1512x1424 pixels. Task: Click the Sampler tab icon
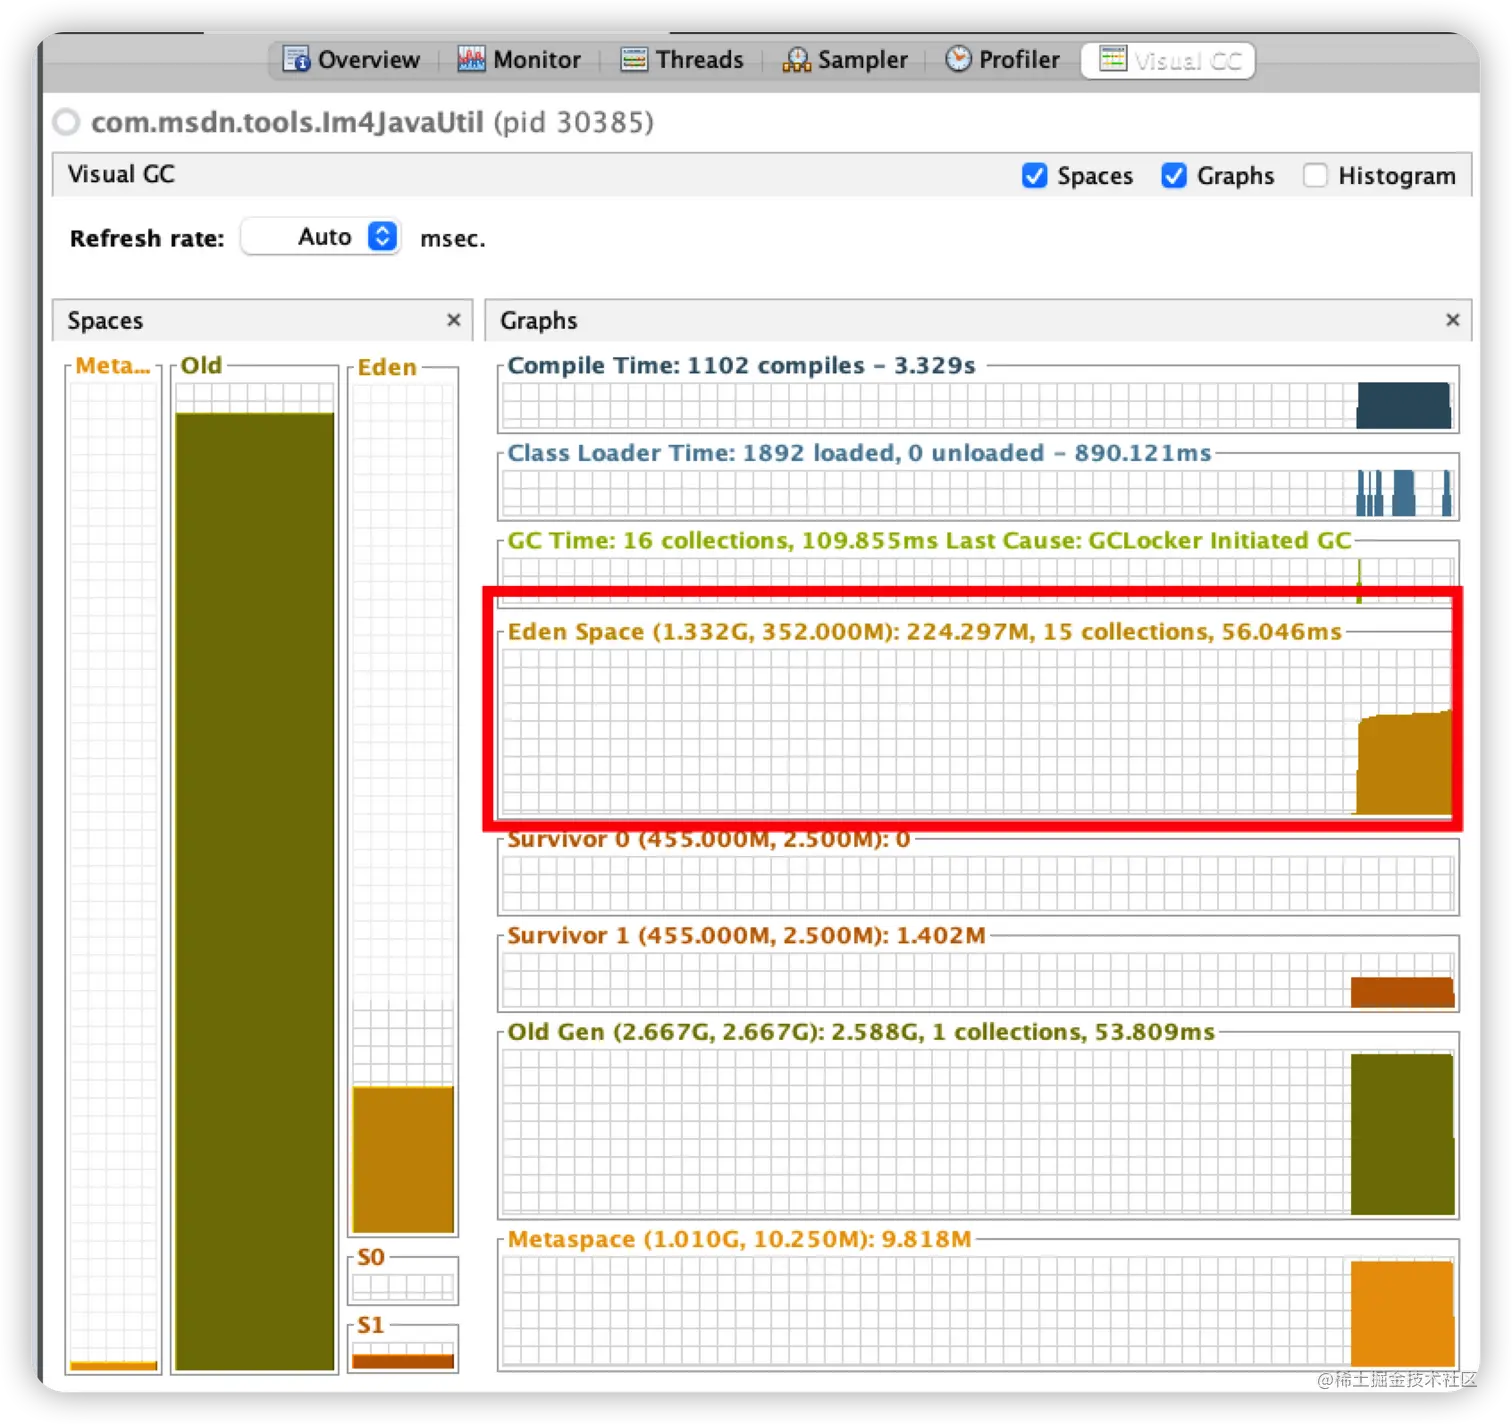click(x=797, y=60)
